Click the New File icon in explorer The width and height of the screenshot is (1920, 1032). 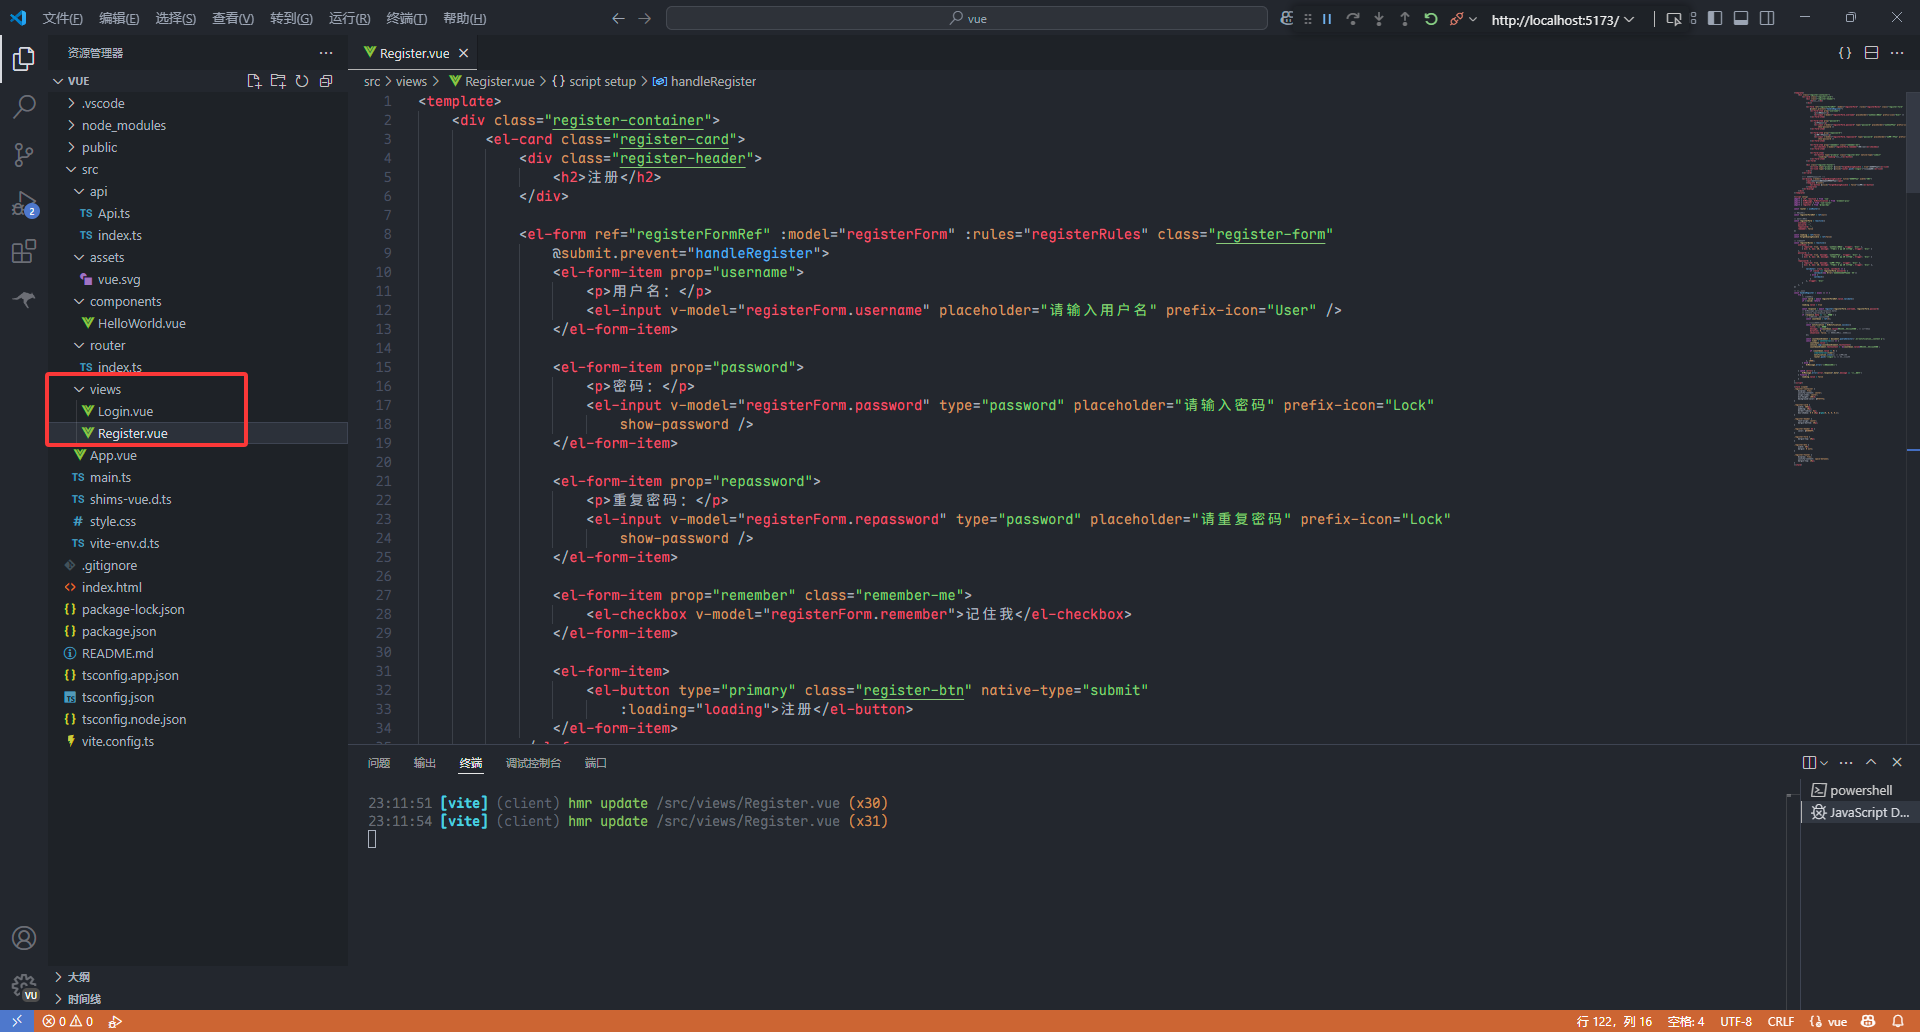(x=254, y=81)
